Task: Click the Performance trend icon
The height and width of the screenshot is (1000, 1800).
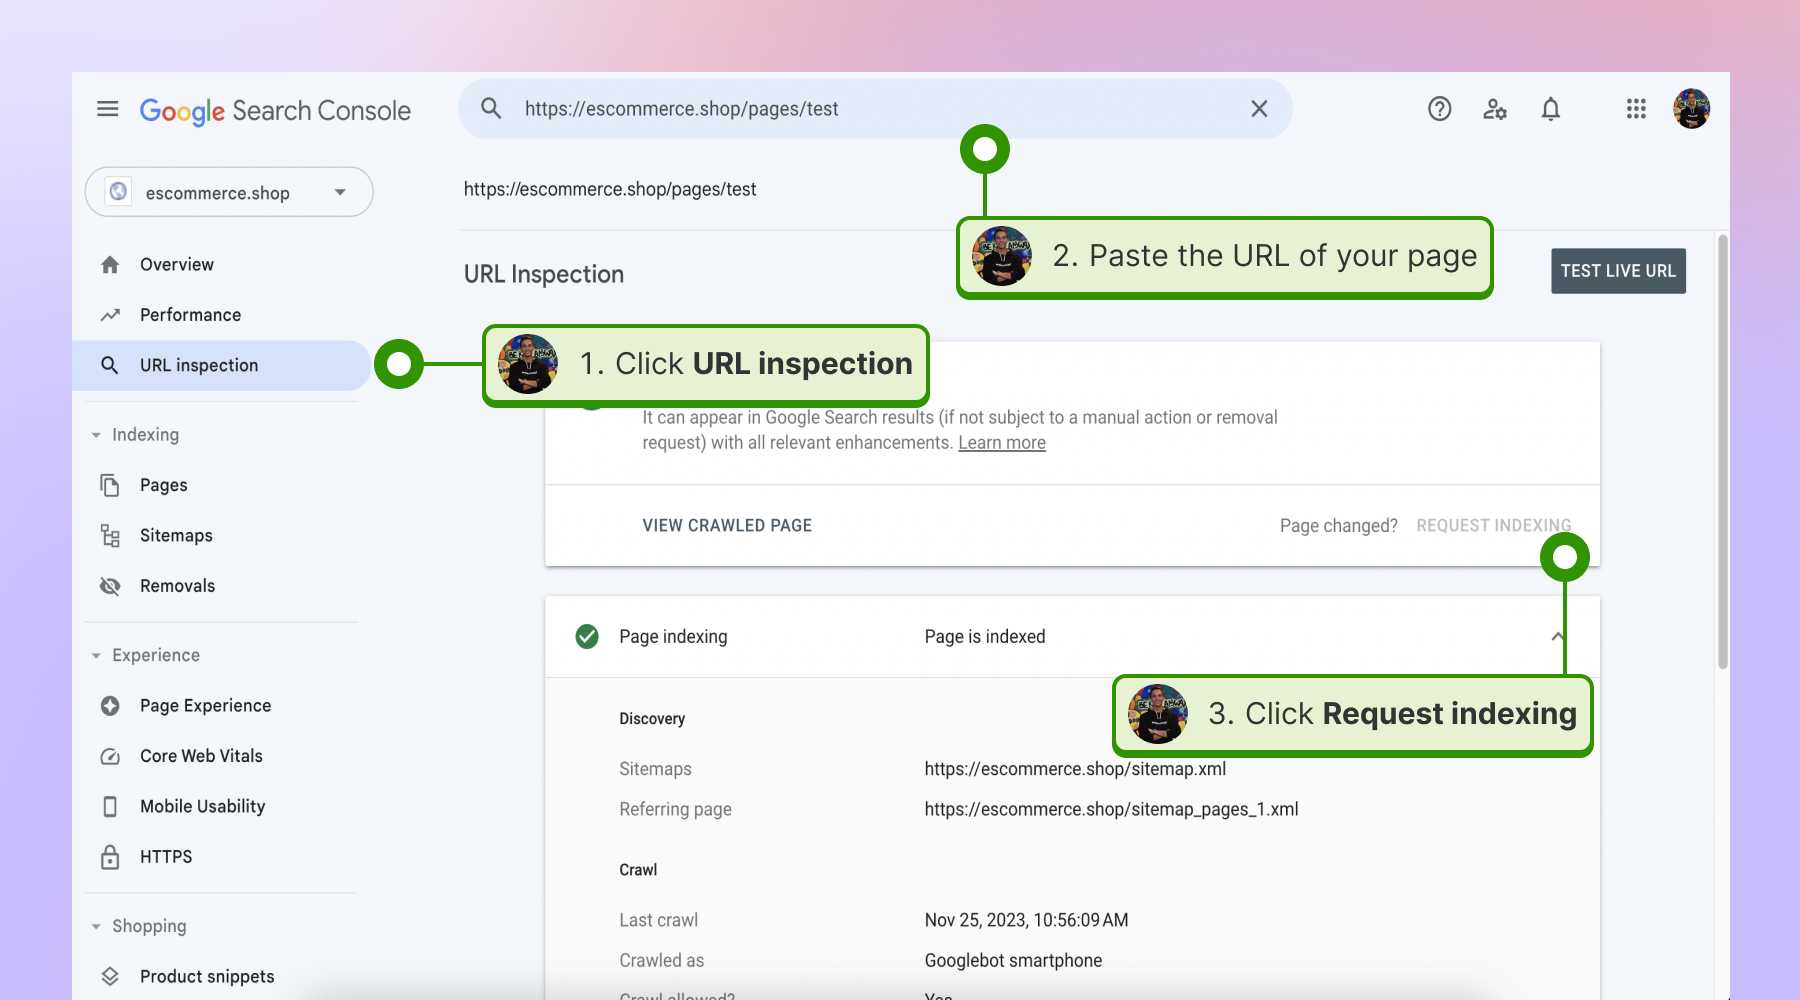Action: (x=110, y=315)
